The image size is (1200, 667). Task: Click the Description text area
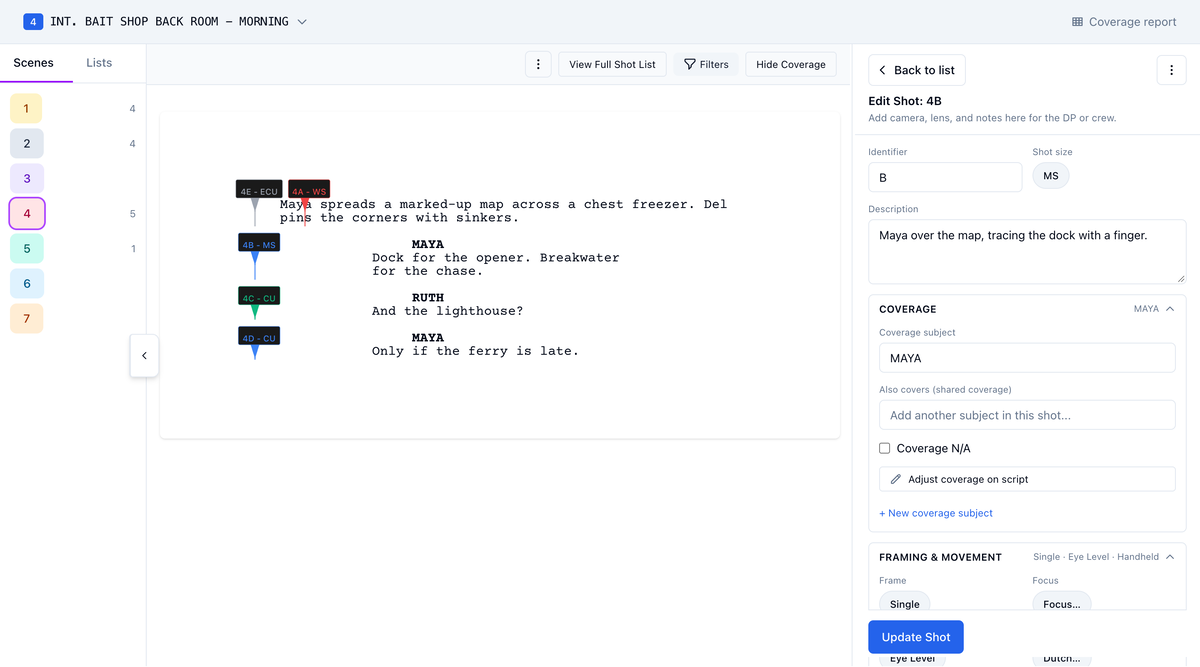[1027, 252]
